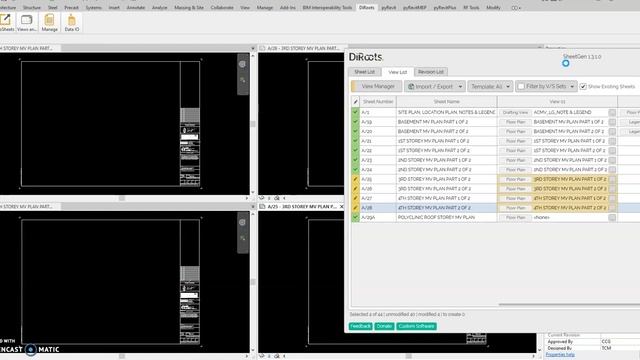Click the View Manager button

click(x=376, y=87)
